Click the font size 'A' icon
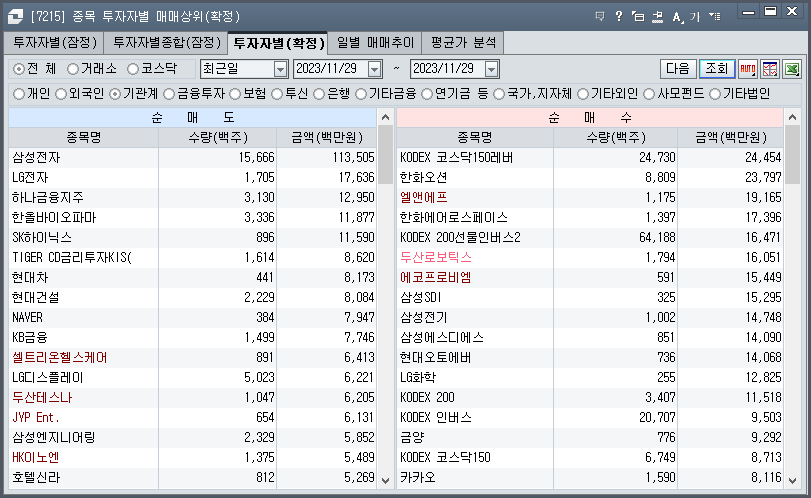The height and width of the screenshot is (498, 811). 677,17
